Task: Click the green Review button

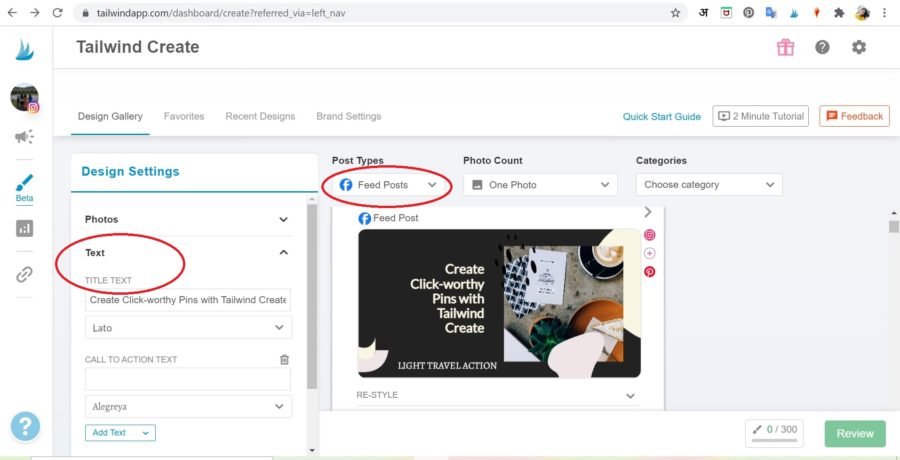Action: (855, 434)
